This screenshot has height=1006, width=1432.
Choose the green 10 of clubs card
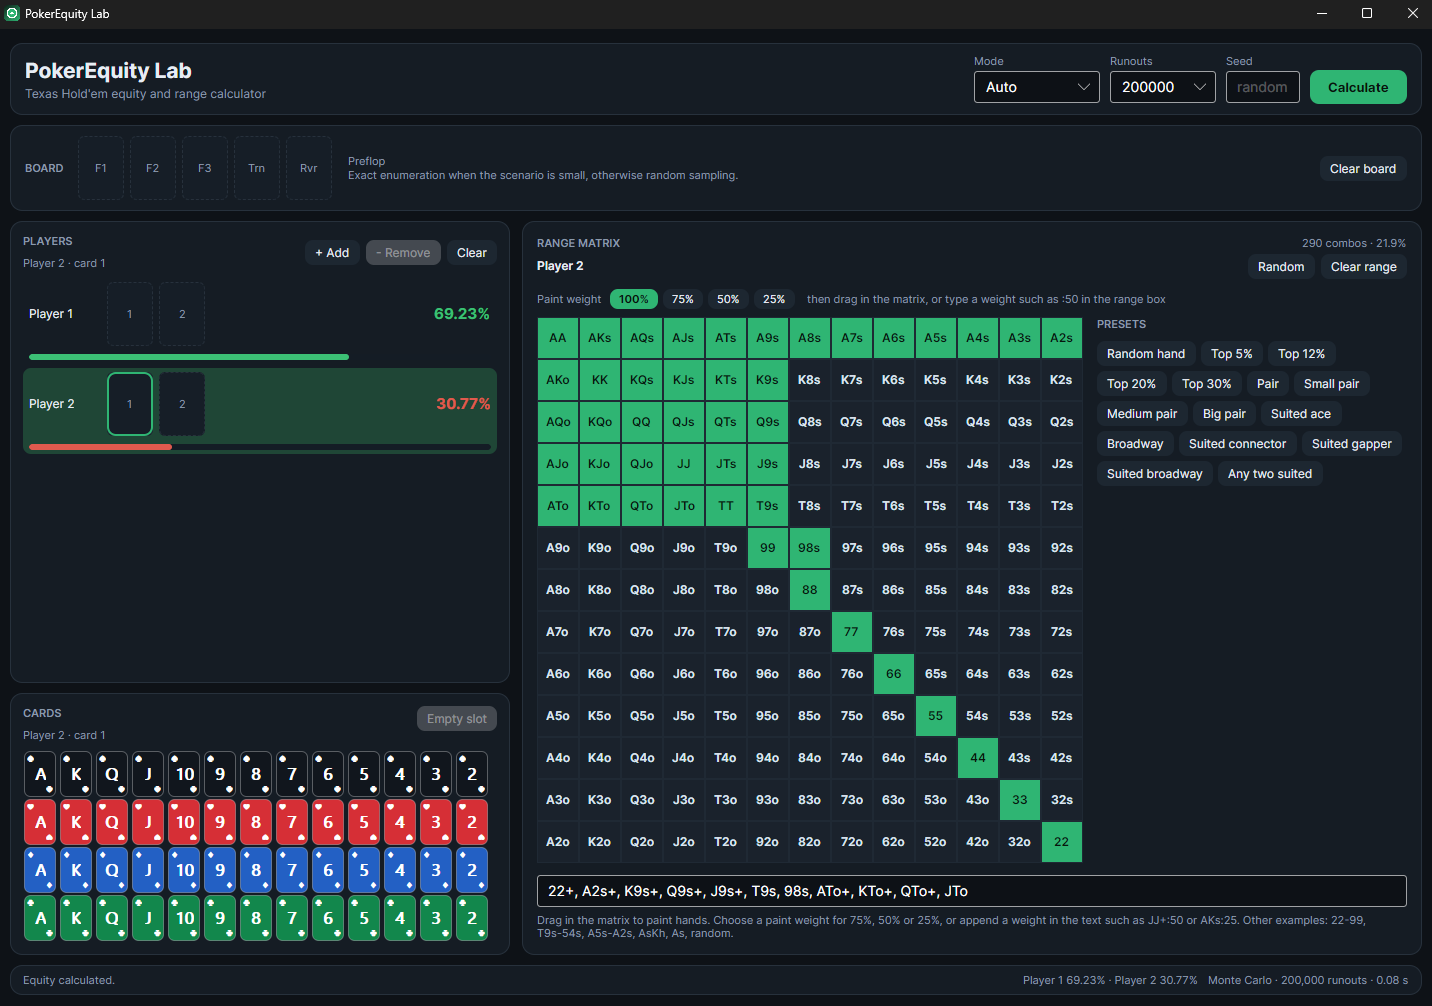(184, 918)
